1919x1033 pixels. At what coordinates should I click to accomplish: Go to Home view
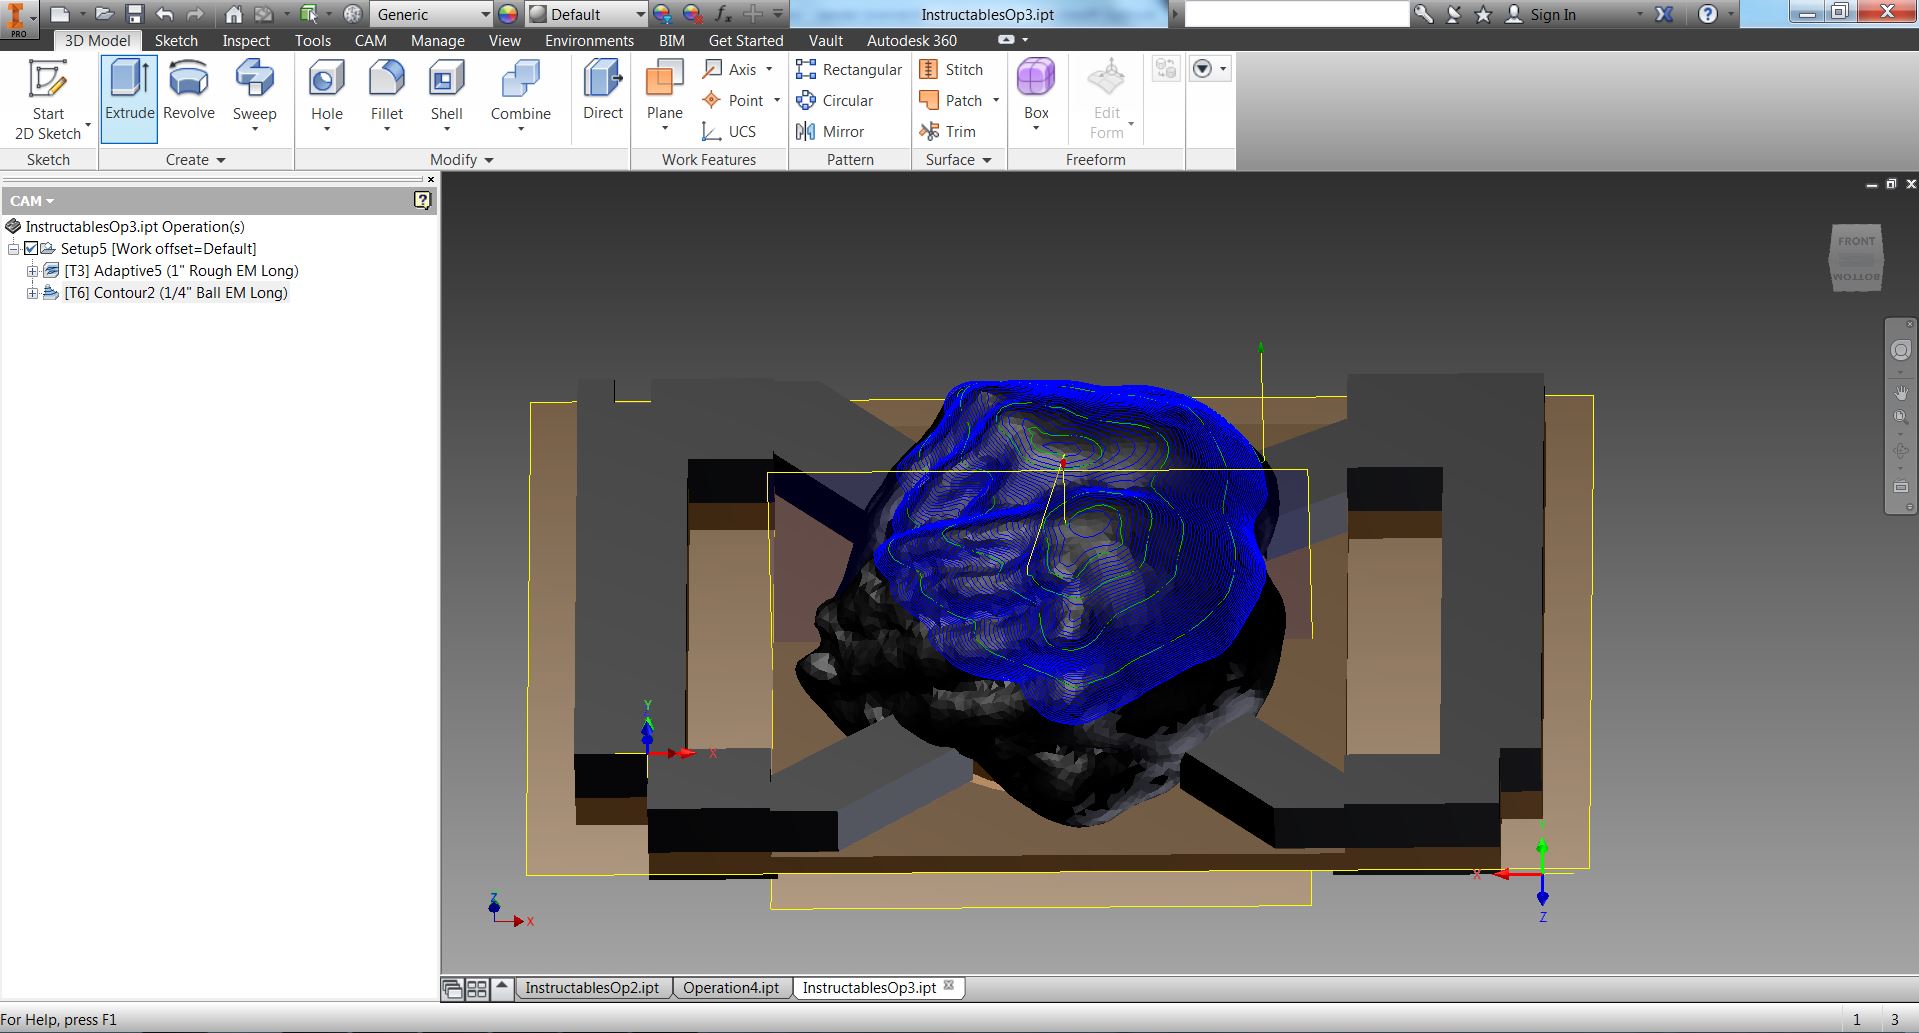coord(233,14)
